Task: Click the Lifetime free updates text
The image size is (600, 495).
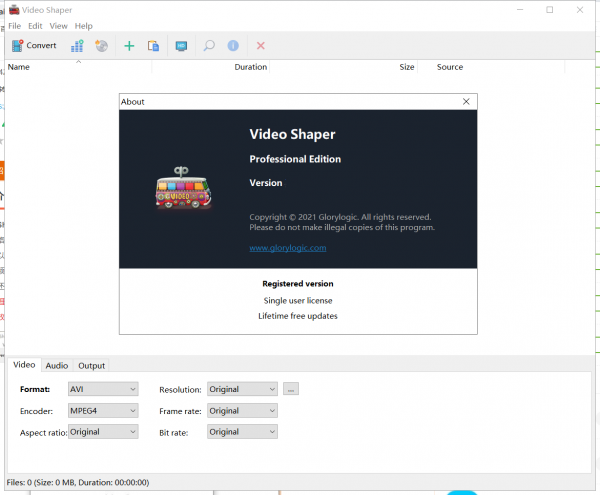Action: tap(298, 316)
